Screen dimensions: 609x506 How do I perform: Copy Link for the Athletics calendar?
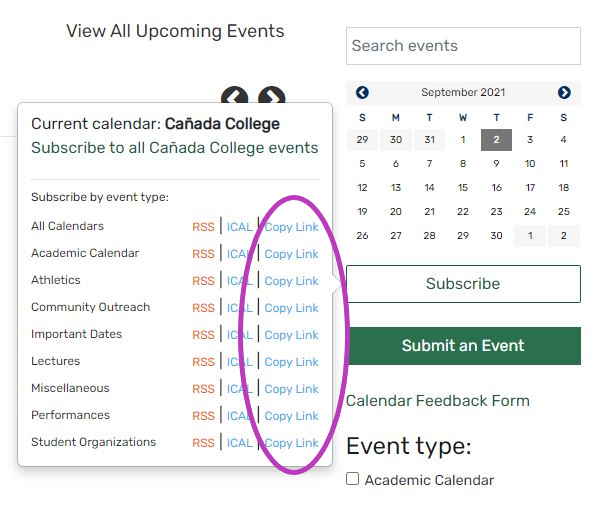[x=291, y=281]
